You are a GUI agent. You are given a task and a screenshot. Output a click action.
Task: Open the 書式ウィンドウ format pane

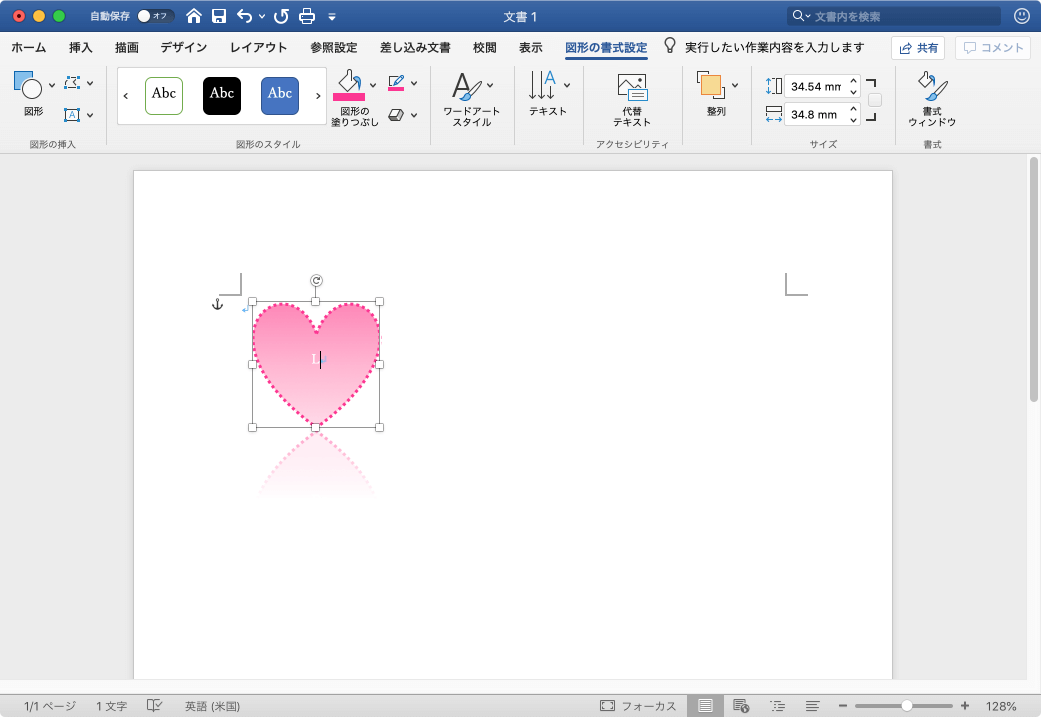tap(932, 99)
